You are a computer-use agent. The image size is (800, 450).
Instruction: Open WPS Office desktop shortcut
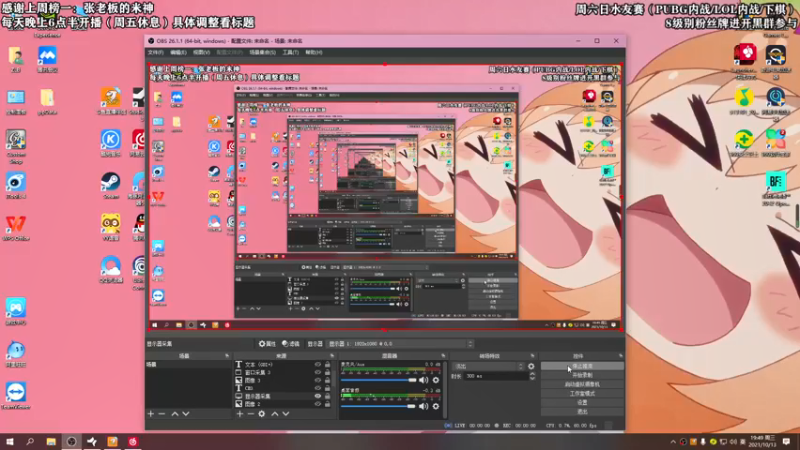click(x=16, y=228)
